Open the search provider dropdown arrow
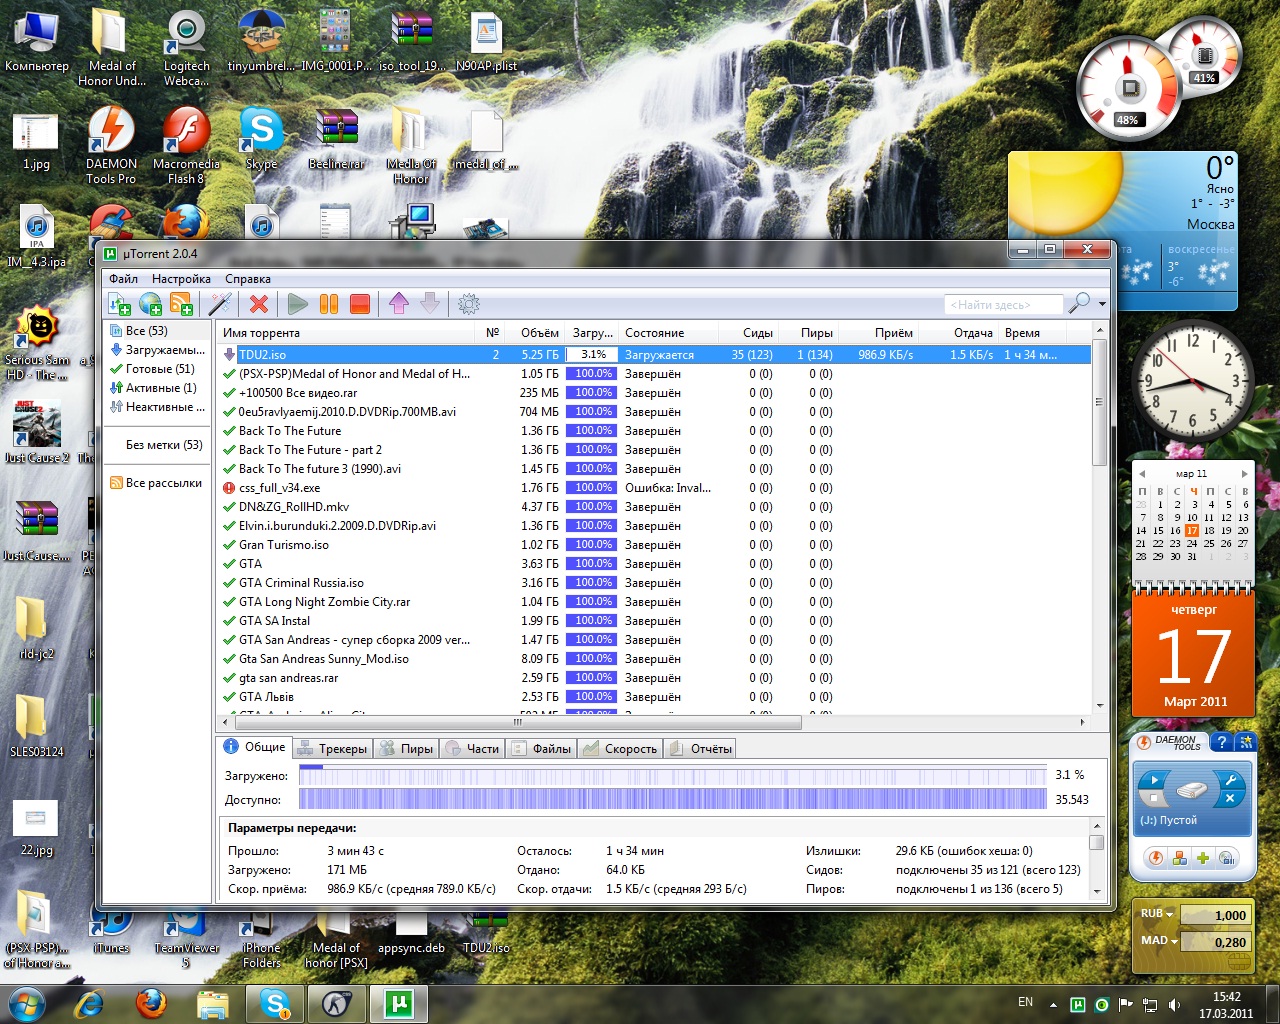 pyautogui.click(x=1102, y=304)
